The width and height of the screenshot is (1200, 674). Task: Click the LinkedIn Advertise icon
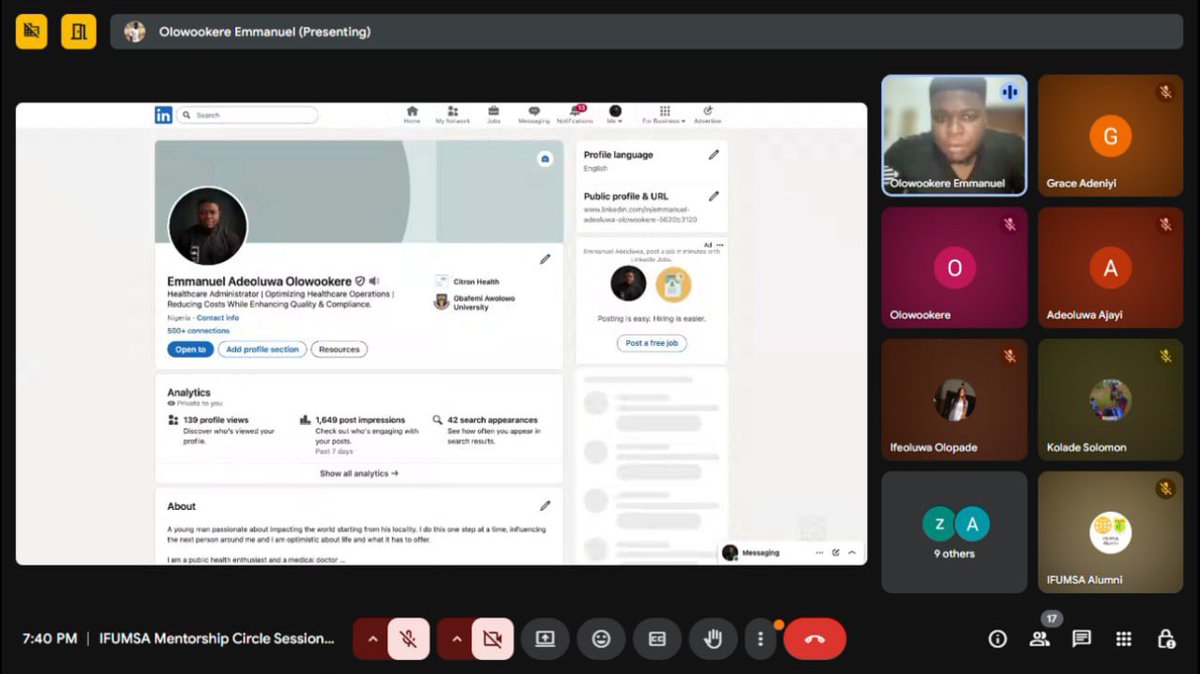(x=708, y=115)
